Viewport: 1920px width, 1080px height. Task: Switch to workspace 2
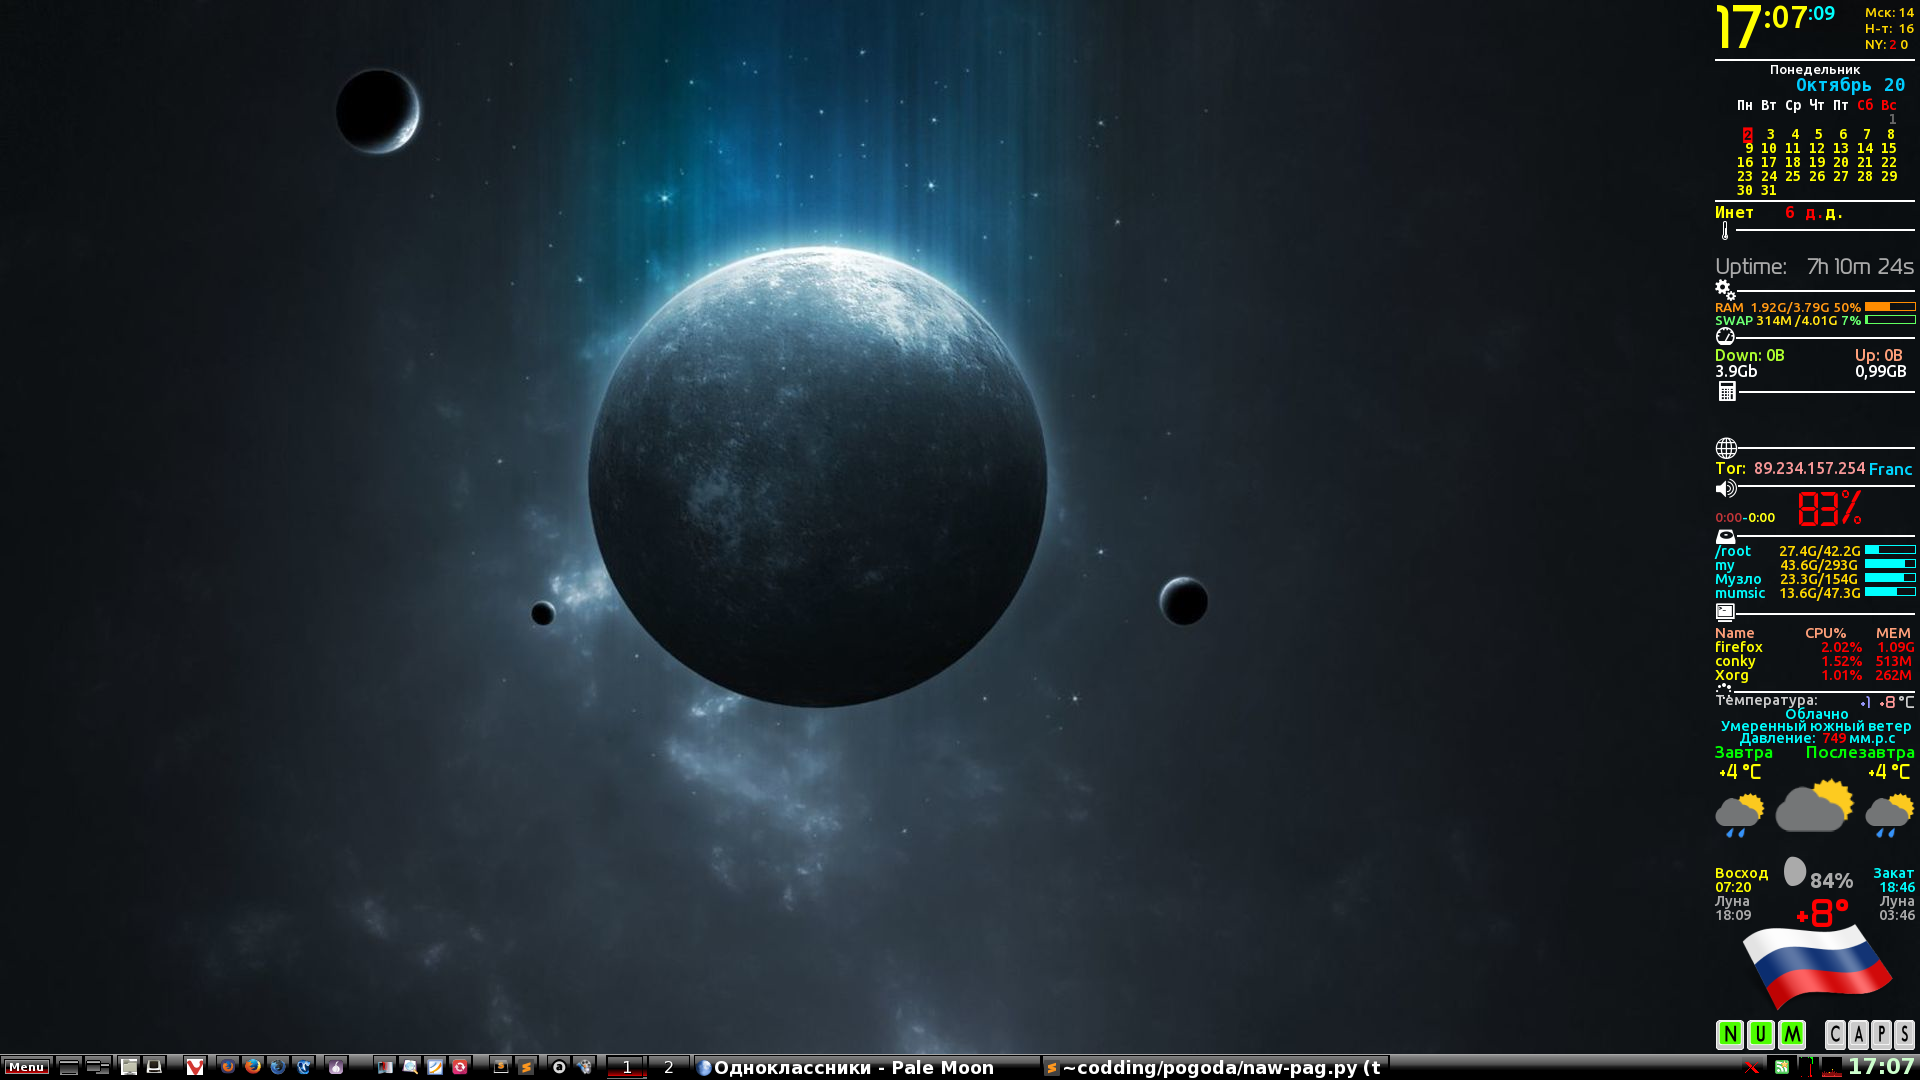(669, 1067)
